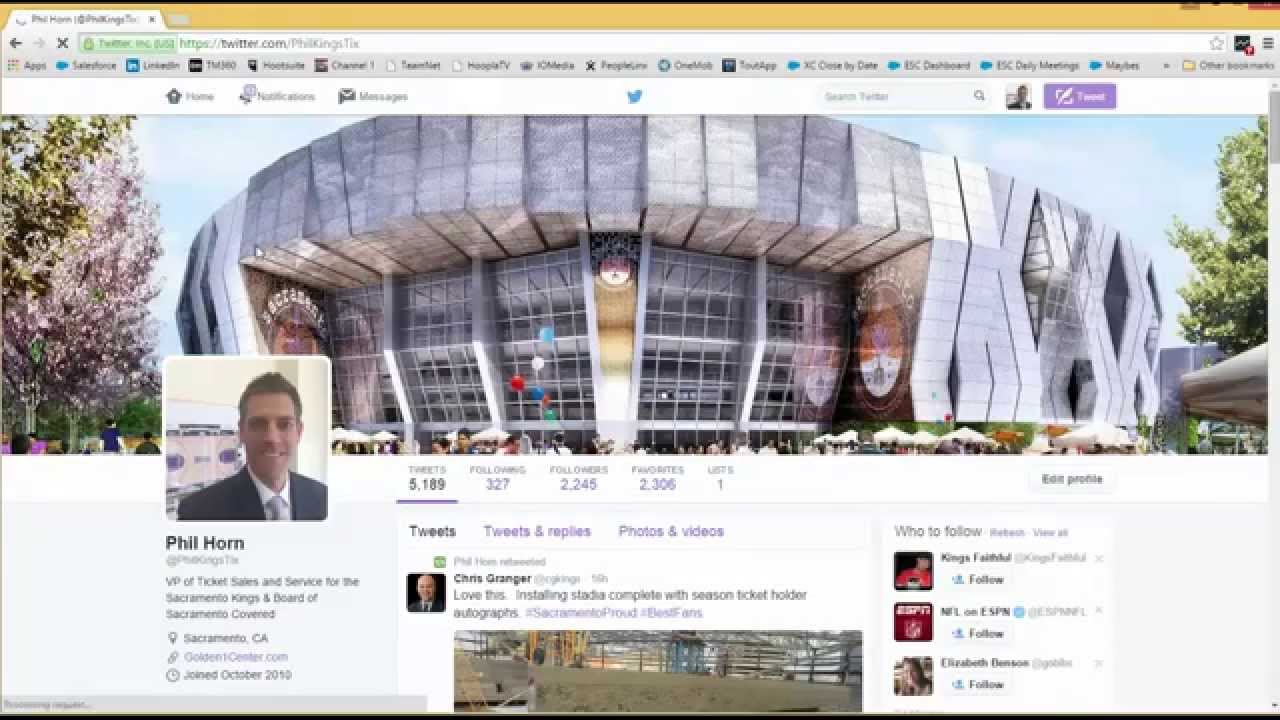Open the HooplaTV bookmark
The width and height of the screenshot is (1280, 720).
coord(481,66)
